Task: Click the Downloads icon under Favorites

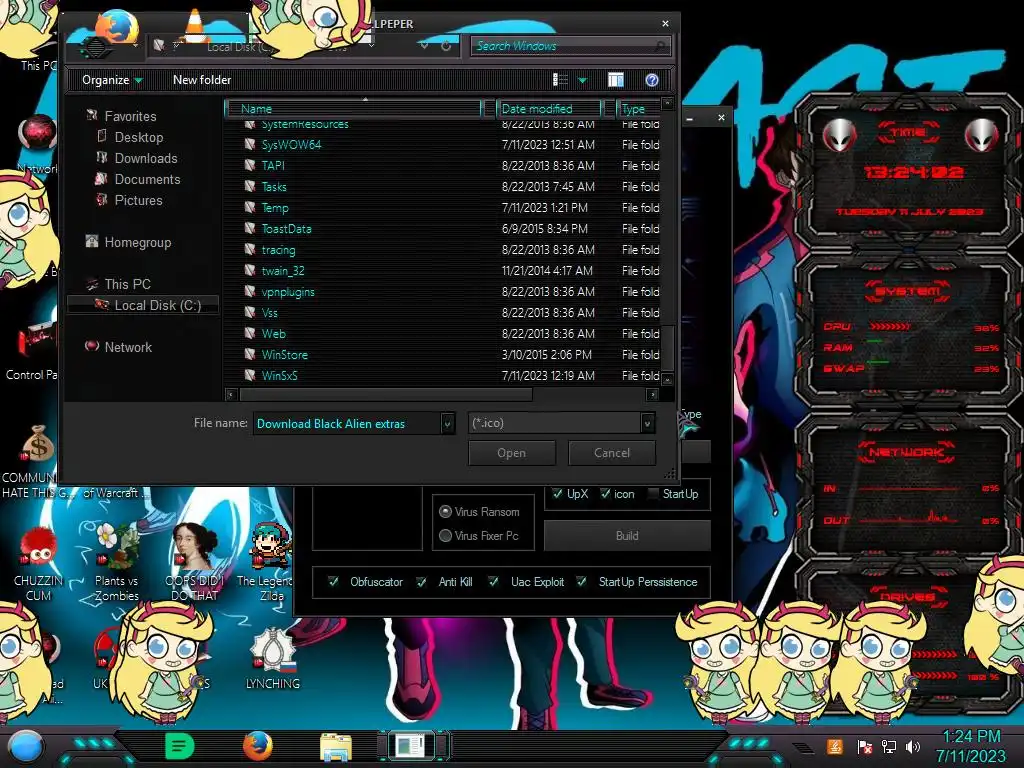Action: point(101,157)
